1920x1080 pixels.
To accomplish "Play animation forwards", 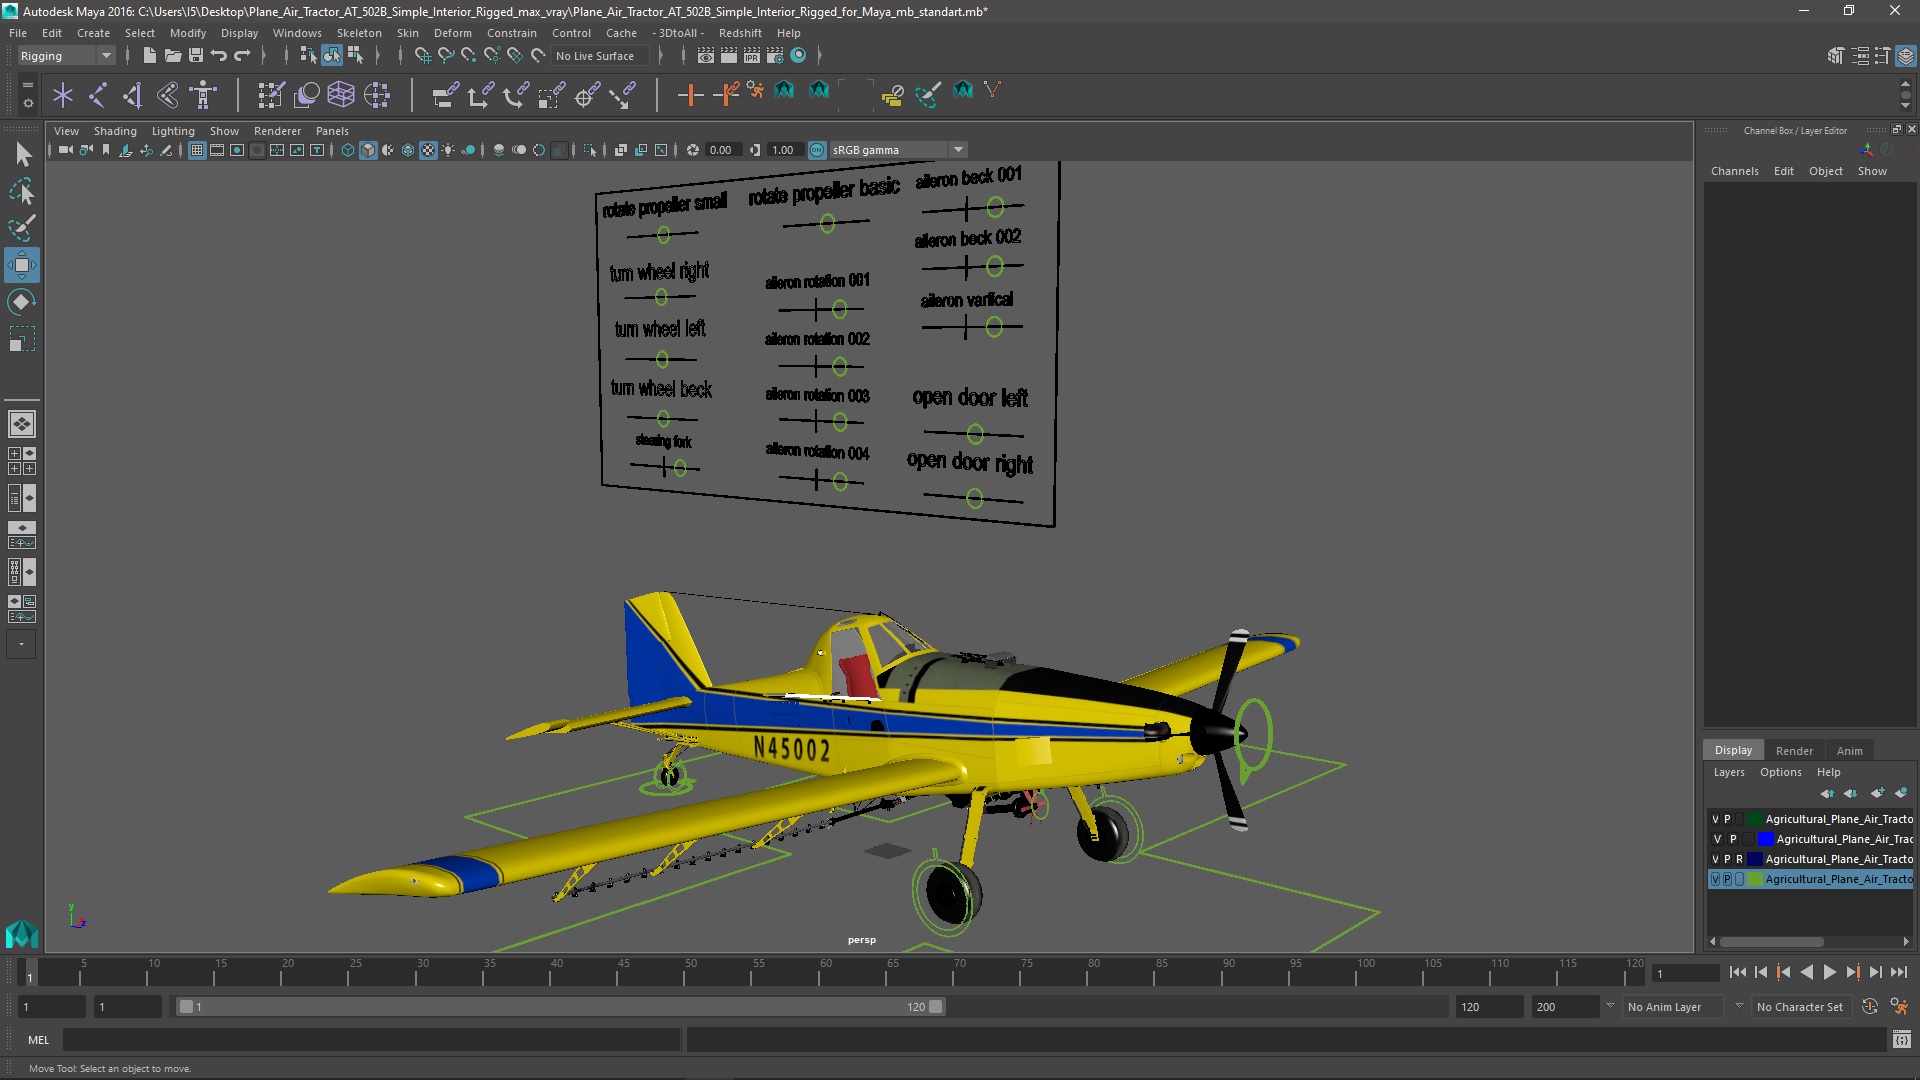I will pos(1829,972).
